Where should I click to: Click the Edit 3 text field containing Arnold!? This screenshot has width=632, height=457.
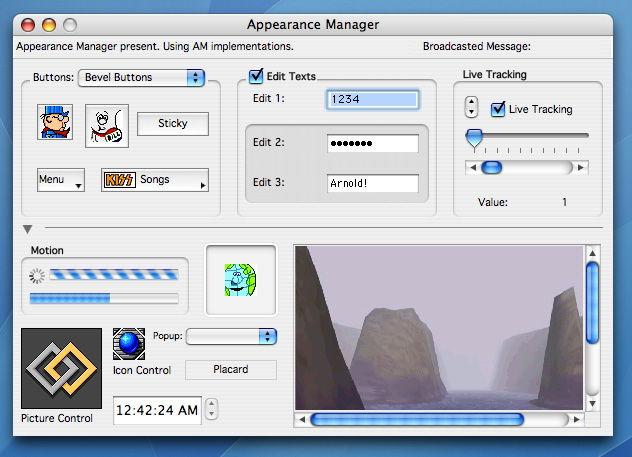tap(372, 184)
